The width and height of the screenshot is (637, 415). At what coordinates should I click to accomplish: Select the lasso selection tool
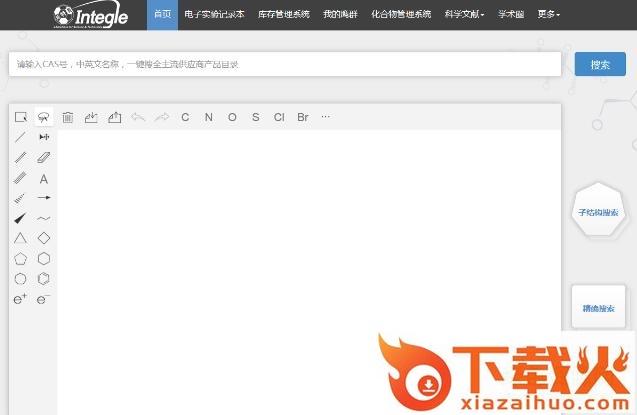pyautogui.click(x=43, y=117)
